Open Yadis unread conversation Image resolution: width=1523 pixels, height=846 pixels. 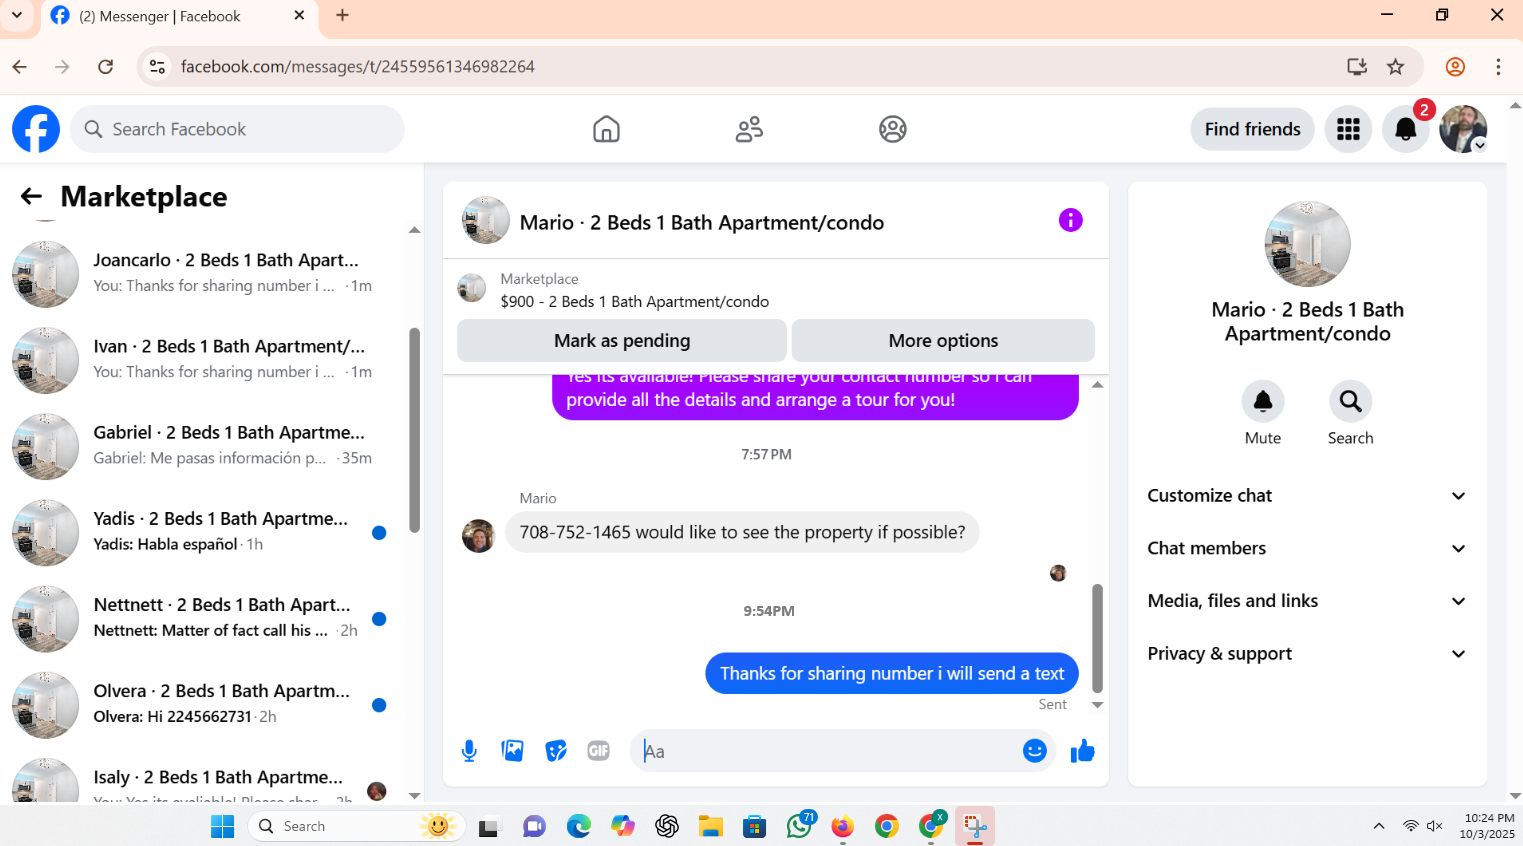[205, 531]
